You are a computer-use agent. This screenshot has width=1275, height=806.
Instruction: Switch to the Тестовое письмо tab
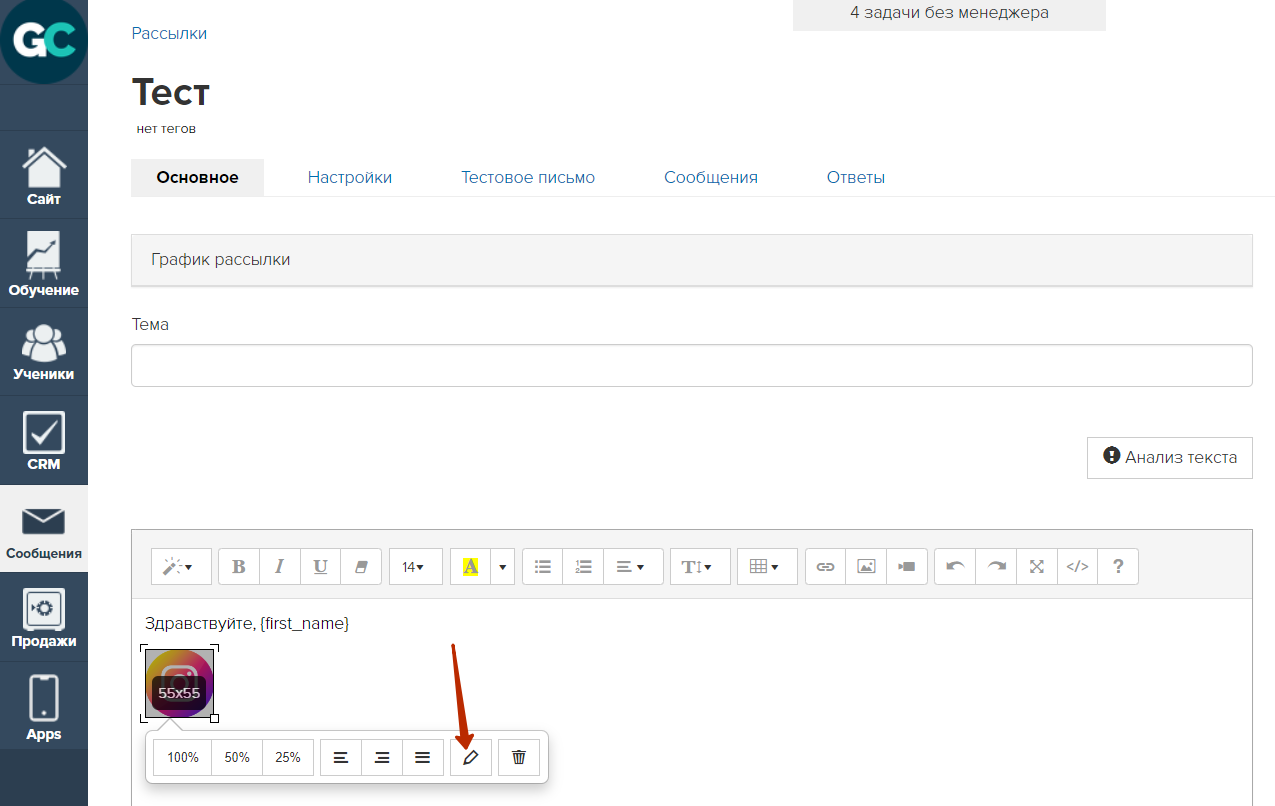tap(527, 177)
